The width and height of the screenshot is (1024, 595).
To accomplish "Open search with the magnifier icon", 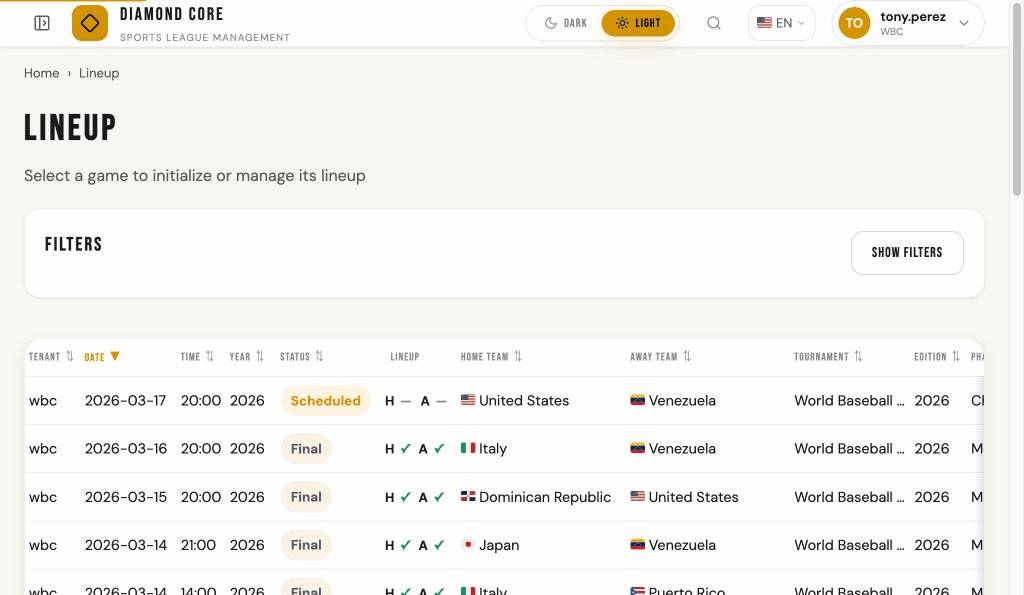I will 714,23.
